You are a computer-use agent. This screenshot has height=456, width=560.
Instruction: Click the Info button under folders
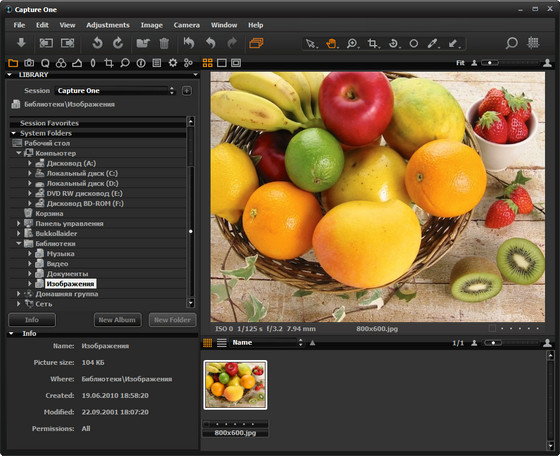[32, 320]
